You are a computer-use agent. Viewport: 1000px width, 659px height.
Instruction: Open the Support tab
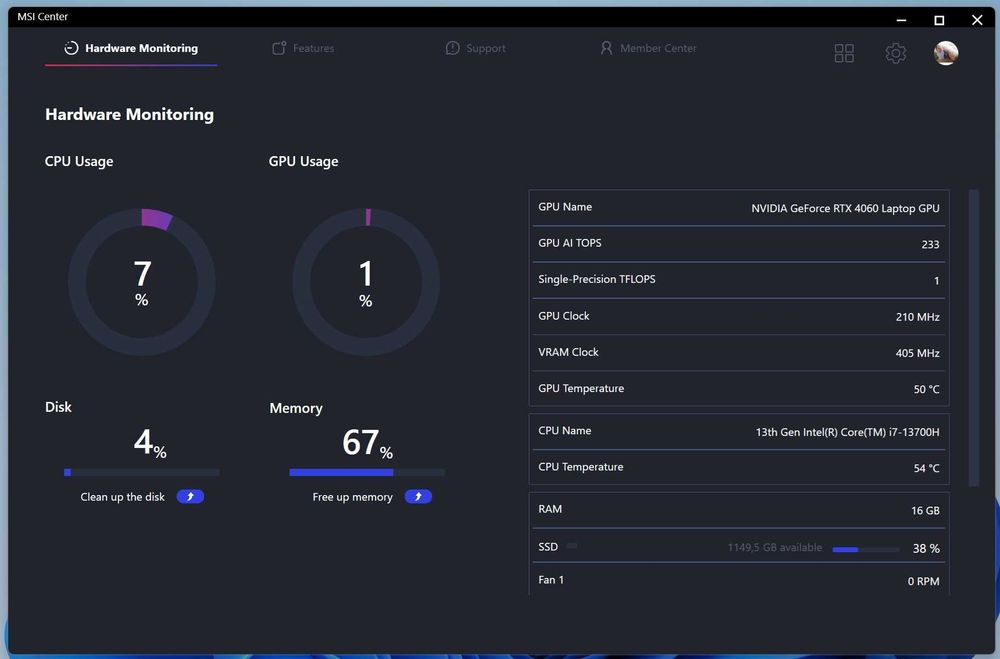coord(475,48)
